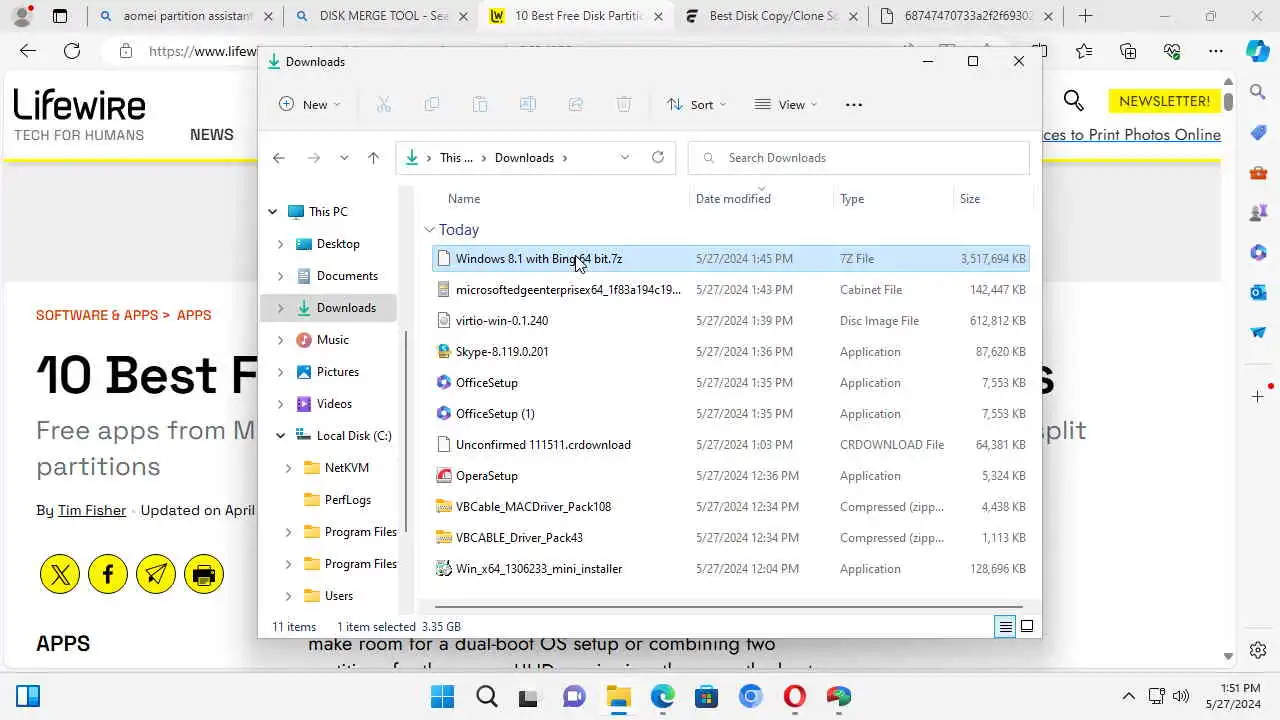Click the email/send share icon on Lifewire page

156,574
